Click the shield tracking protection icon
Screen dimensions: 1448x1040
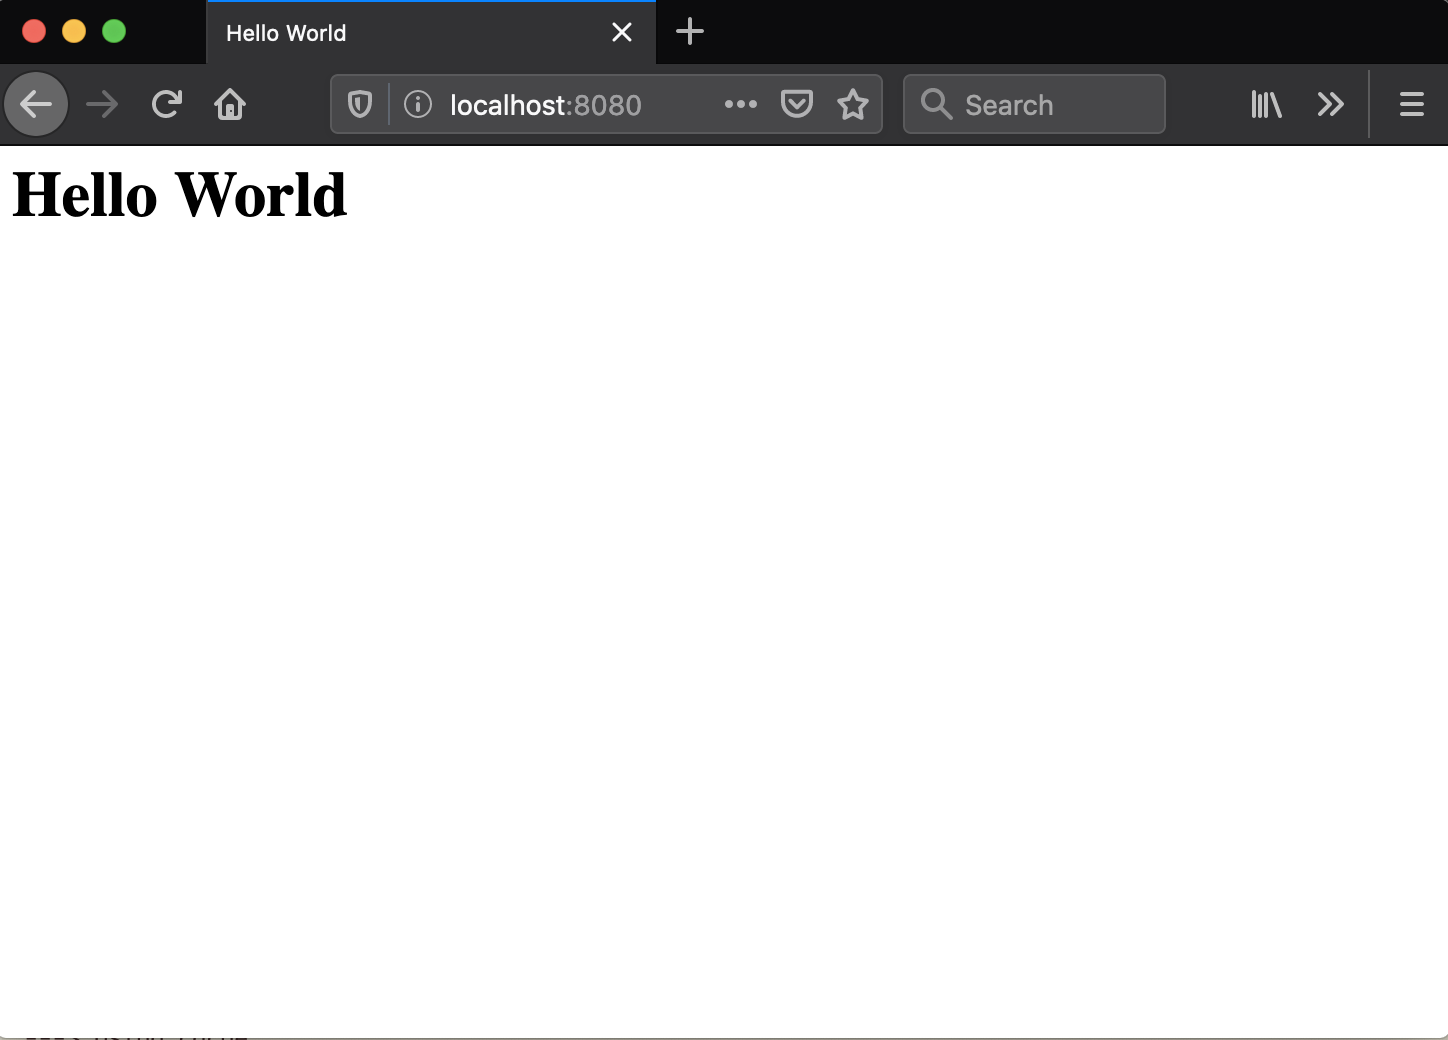click(x=359, y=104)
